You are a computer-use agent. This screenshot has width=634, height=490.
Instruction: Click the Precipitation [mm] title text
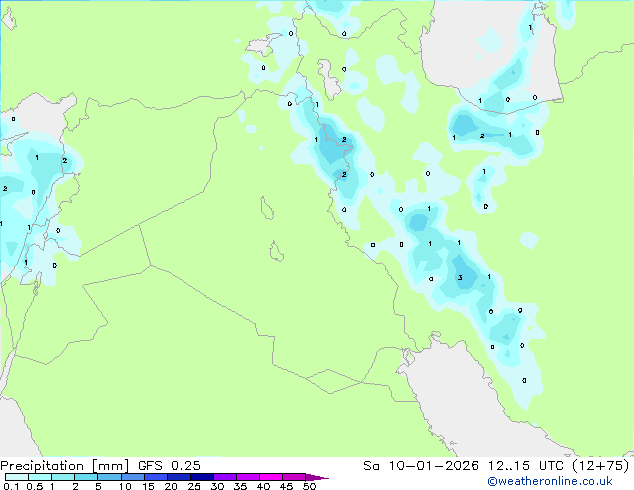click(65, 466)
